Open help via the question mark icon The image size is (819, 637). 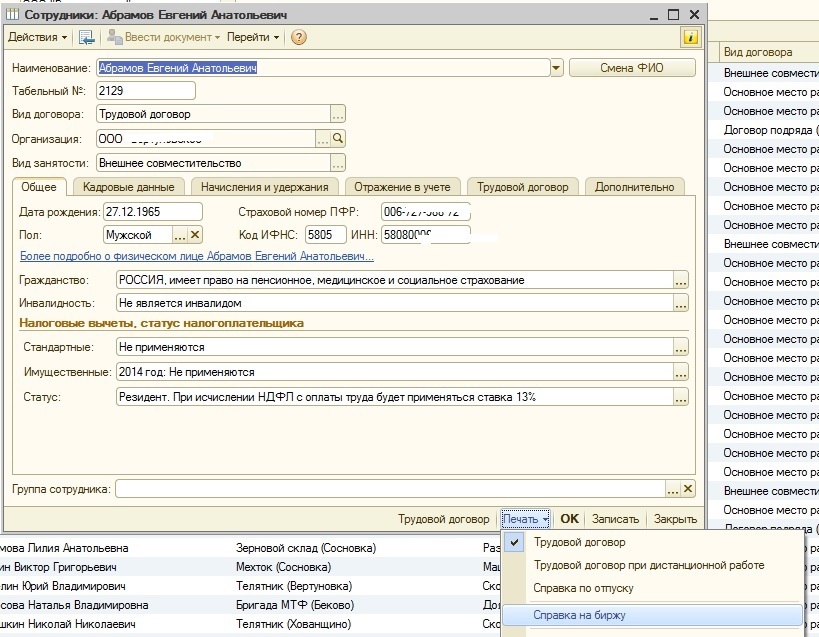298,37
